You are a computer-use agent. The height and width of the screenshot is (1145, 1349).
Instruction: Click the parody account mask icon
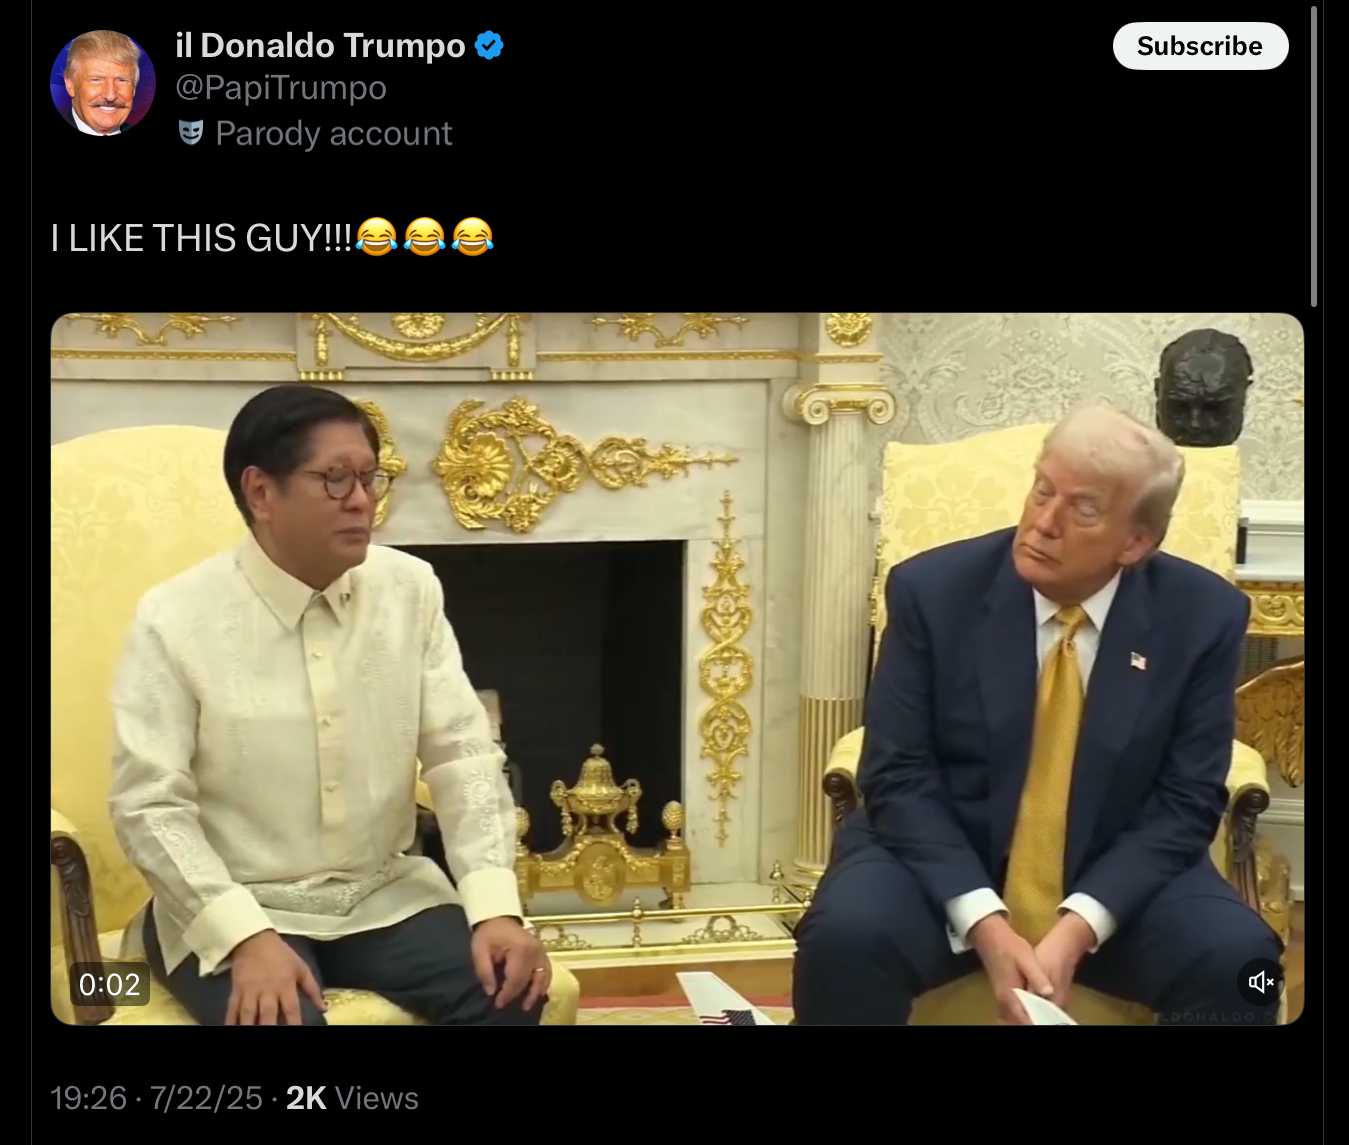tap(191, 133)
